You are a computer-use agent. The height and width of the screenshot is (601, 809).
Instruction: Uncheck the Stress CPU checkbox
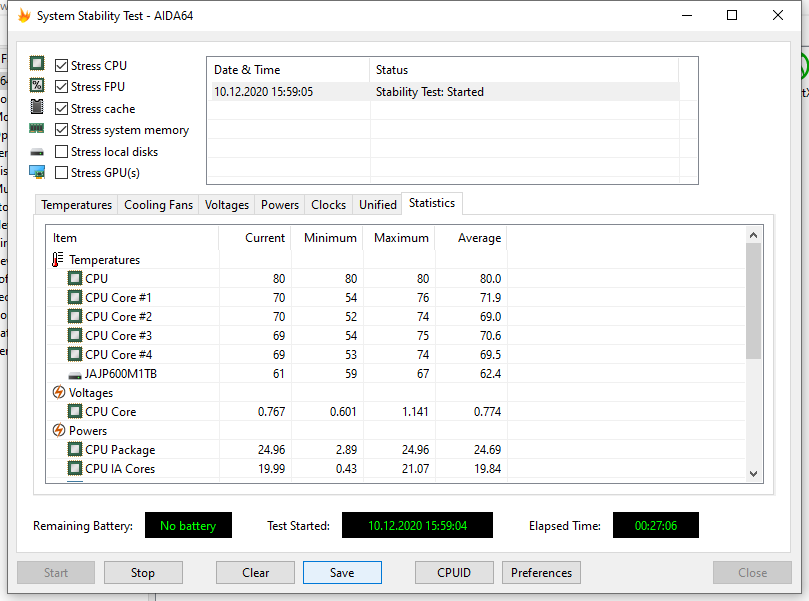point(61,66)
